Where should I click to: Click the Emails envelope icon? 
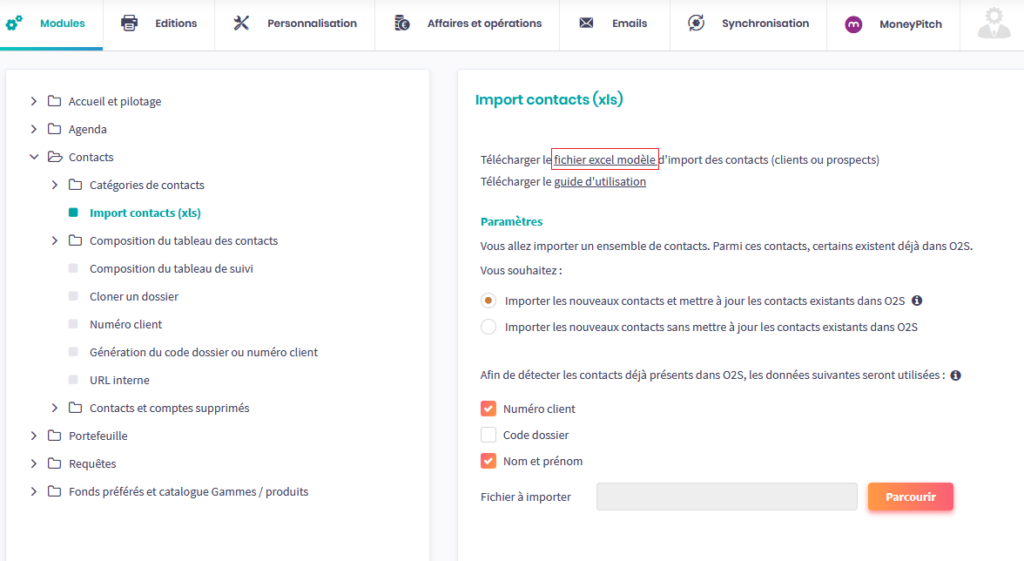586,23
